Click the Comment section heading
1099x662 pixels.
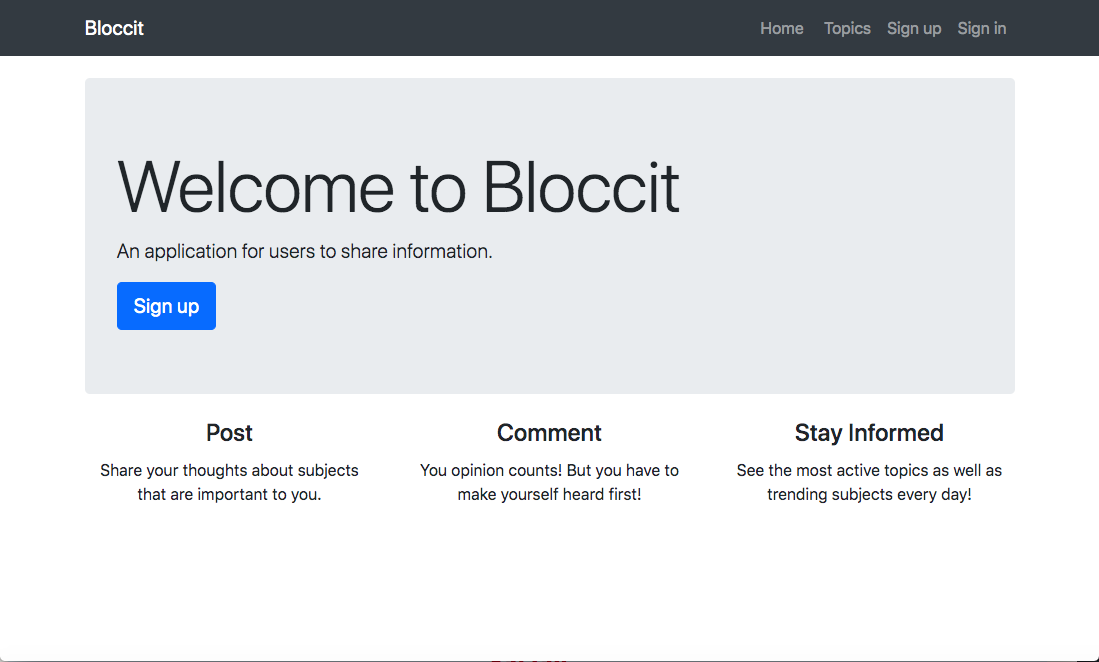[x=549, y=432]
